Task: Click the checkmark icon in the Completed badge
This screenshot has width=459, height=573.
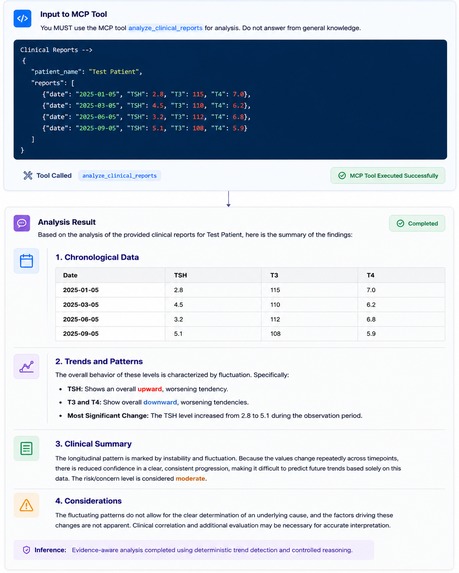Action: (401, 223)
